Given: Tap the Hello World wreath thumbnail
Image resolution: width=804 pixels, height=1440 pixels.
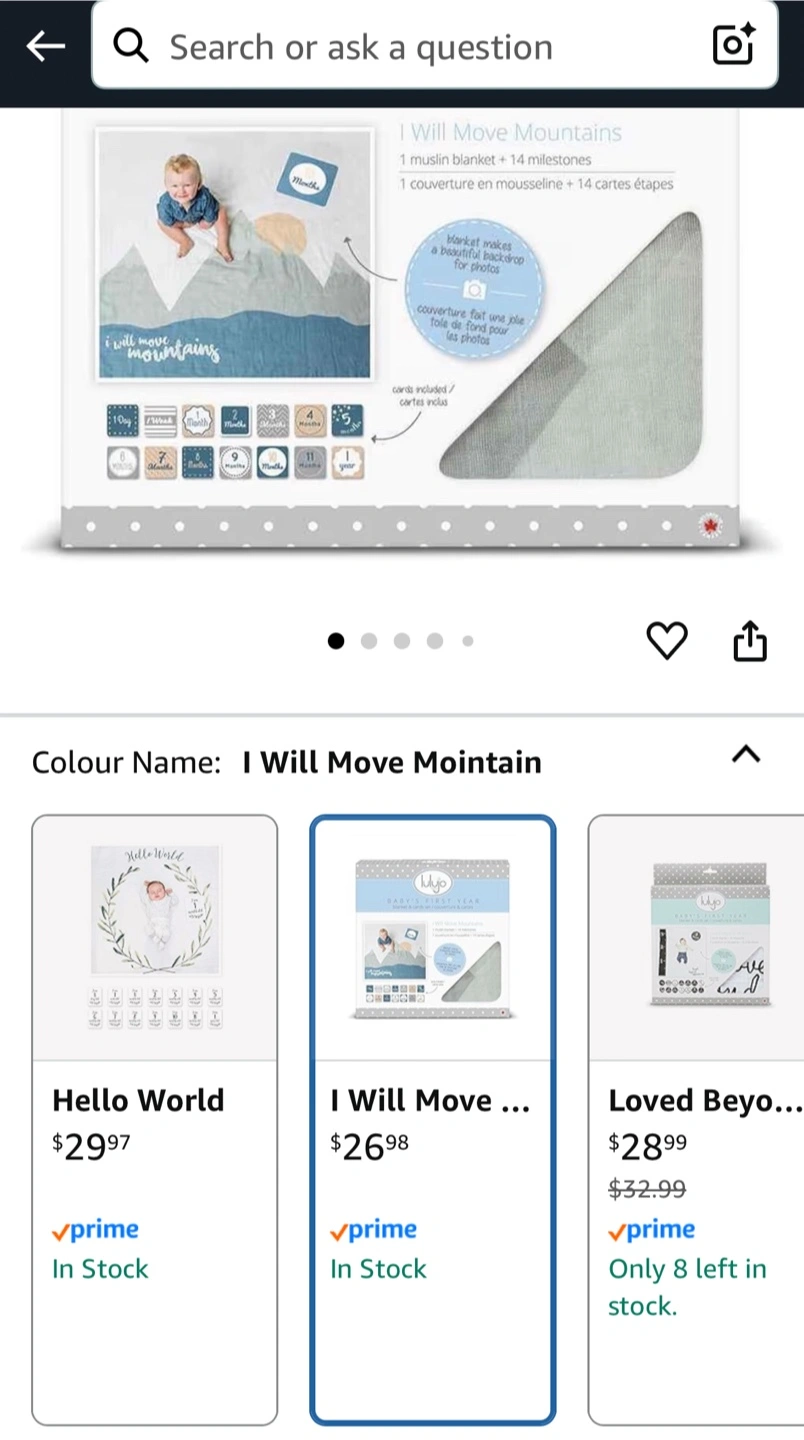Looking at the screenshot, I should (x=155, y=937).
